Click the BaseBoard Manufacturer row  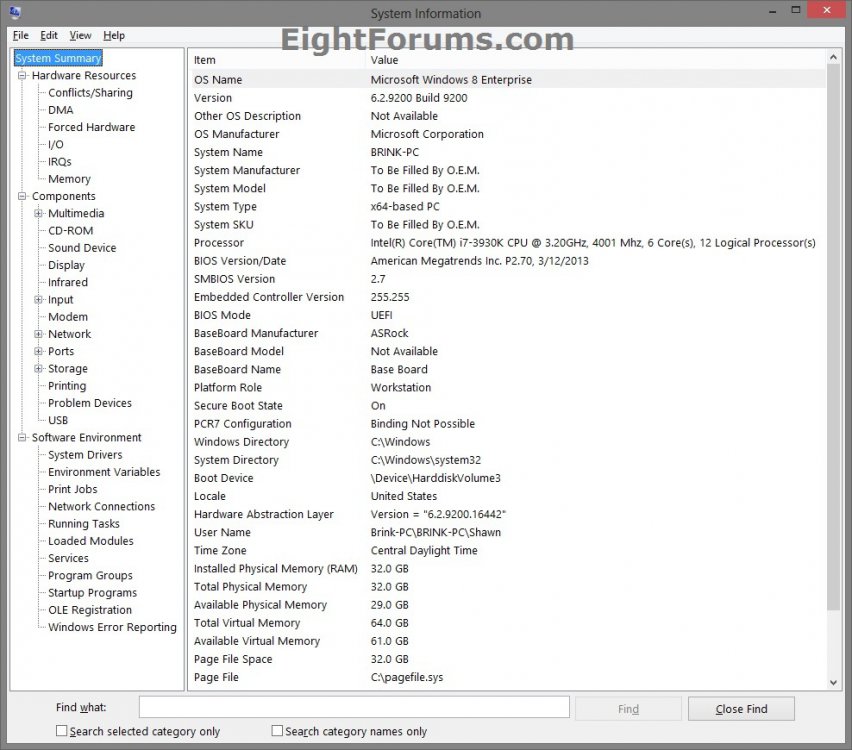[x=508, y=333]
